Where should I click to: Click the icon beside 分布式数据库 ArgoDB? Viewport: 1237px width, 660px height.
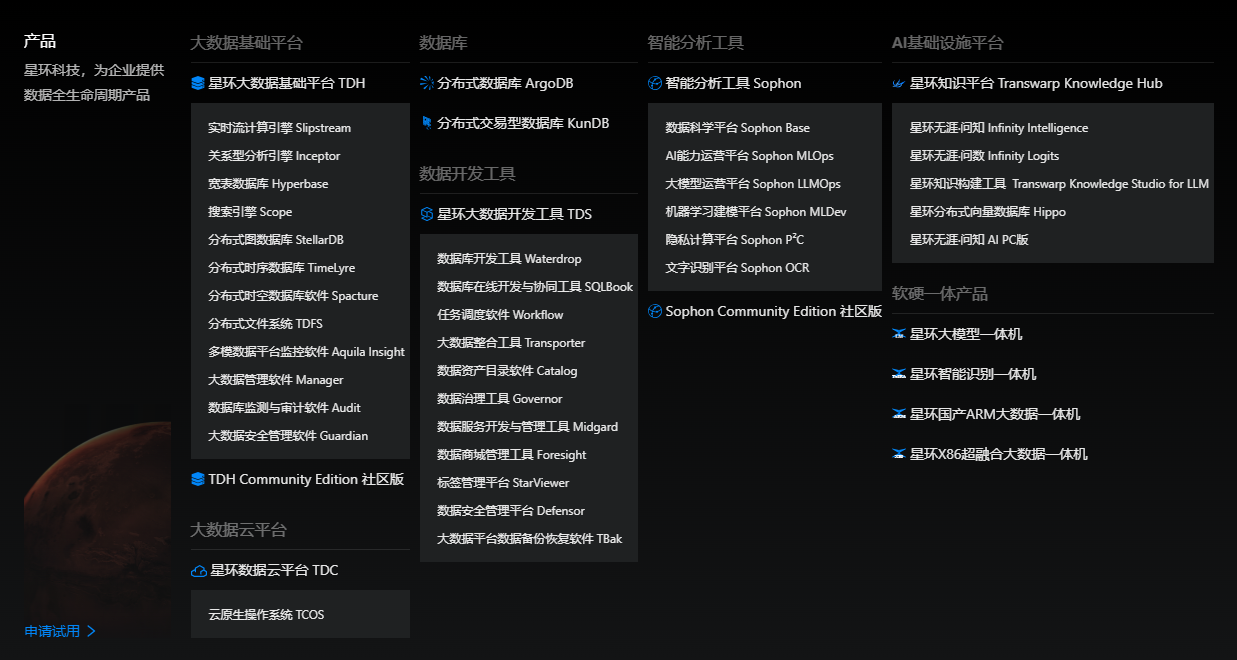pyautogui.click(x=427, y=84)
